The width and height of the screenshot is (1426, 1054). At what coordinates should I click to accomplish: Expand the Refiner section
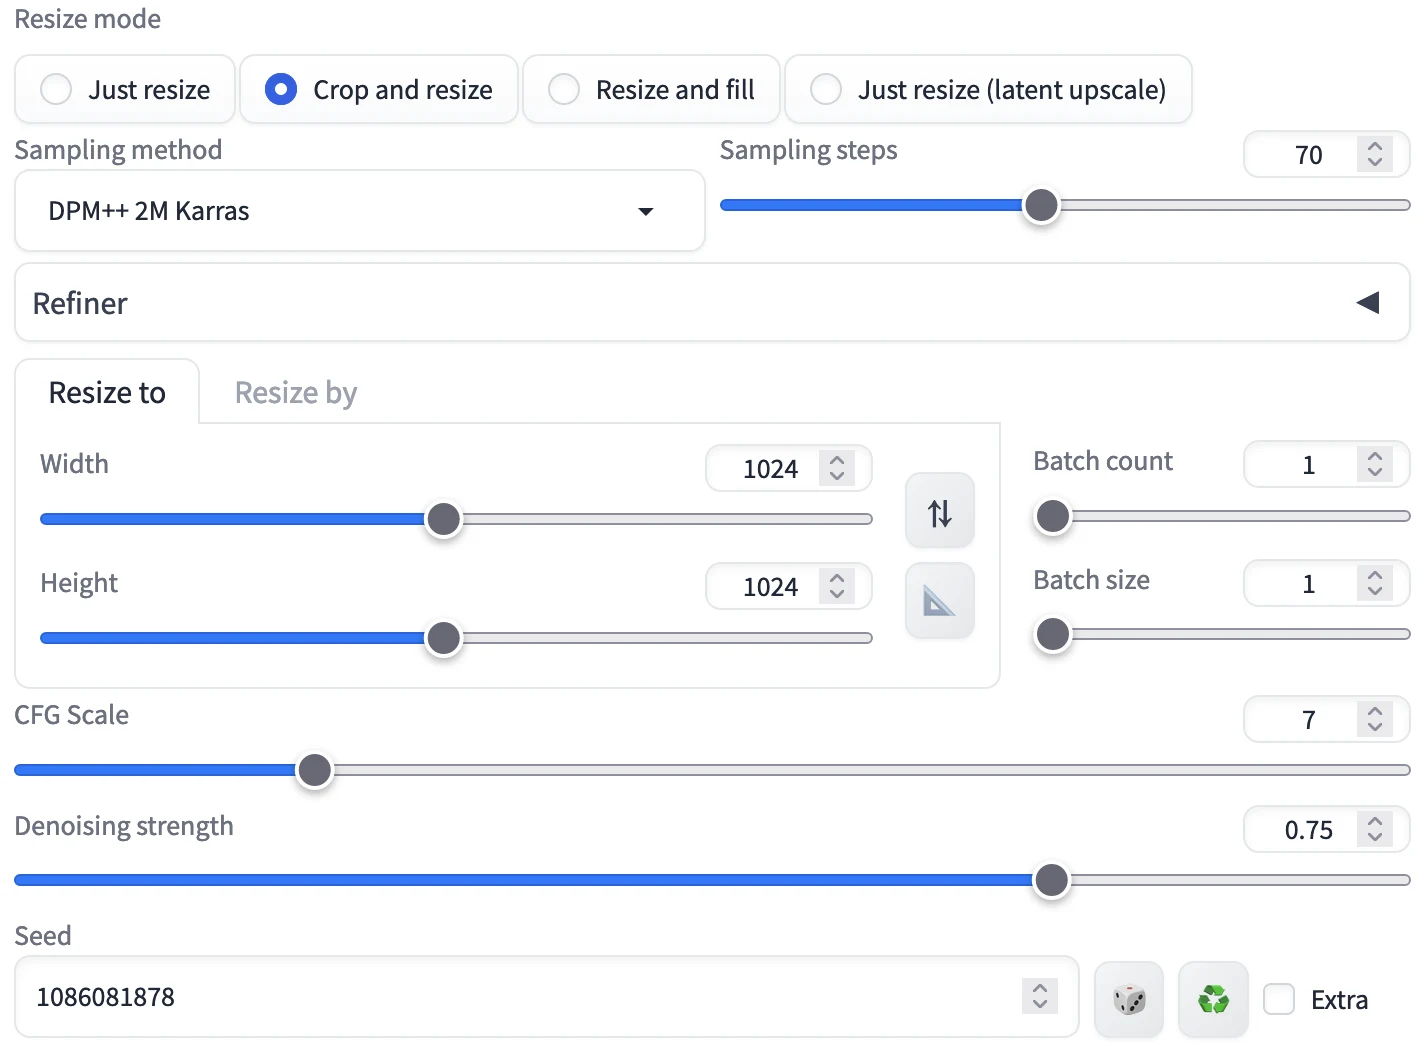[712, 302]
